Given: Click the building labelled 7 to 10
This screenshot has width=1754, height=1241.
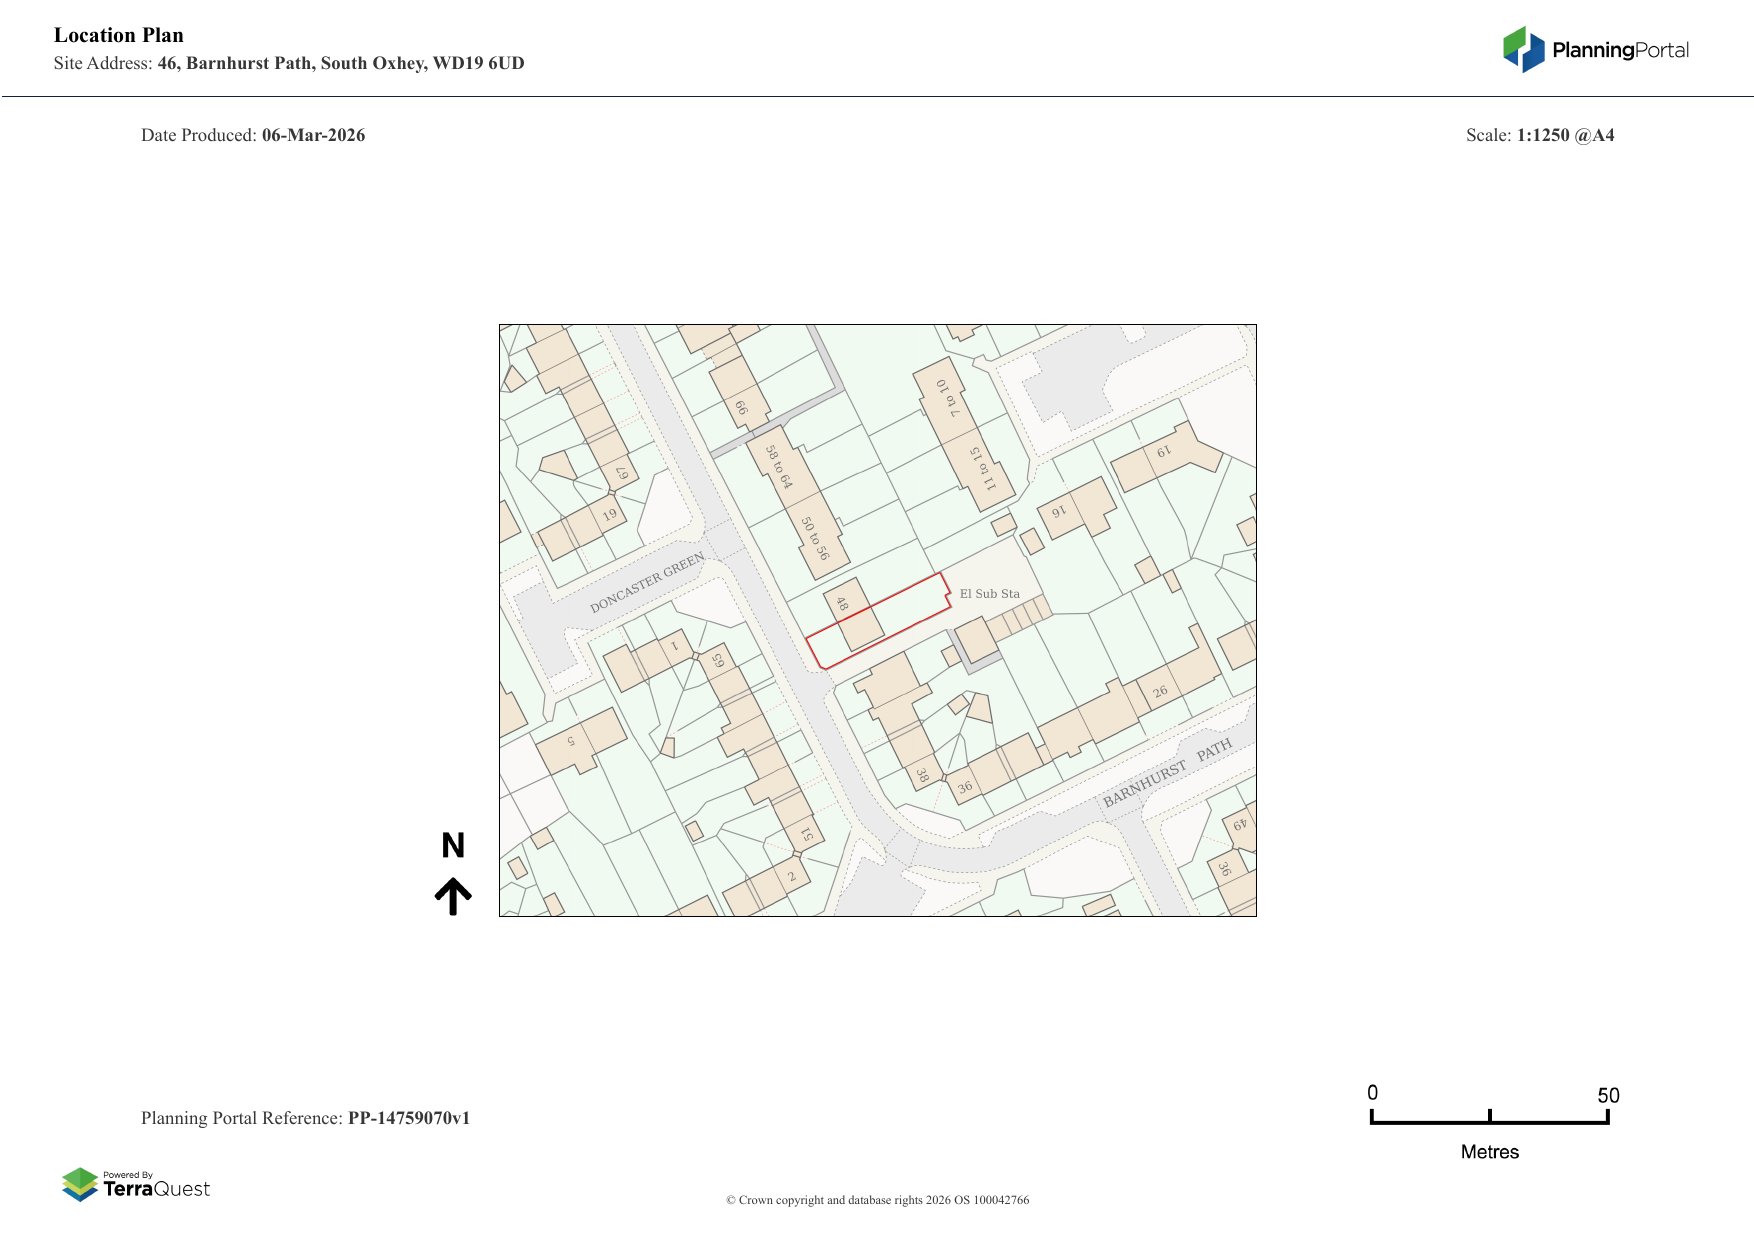Looking at the screenshot, I should (x=946, y=398).
